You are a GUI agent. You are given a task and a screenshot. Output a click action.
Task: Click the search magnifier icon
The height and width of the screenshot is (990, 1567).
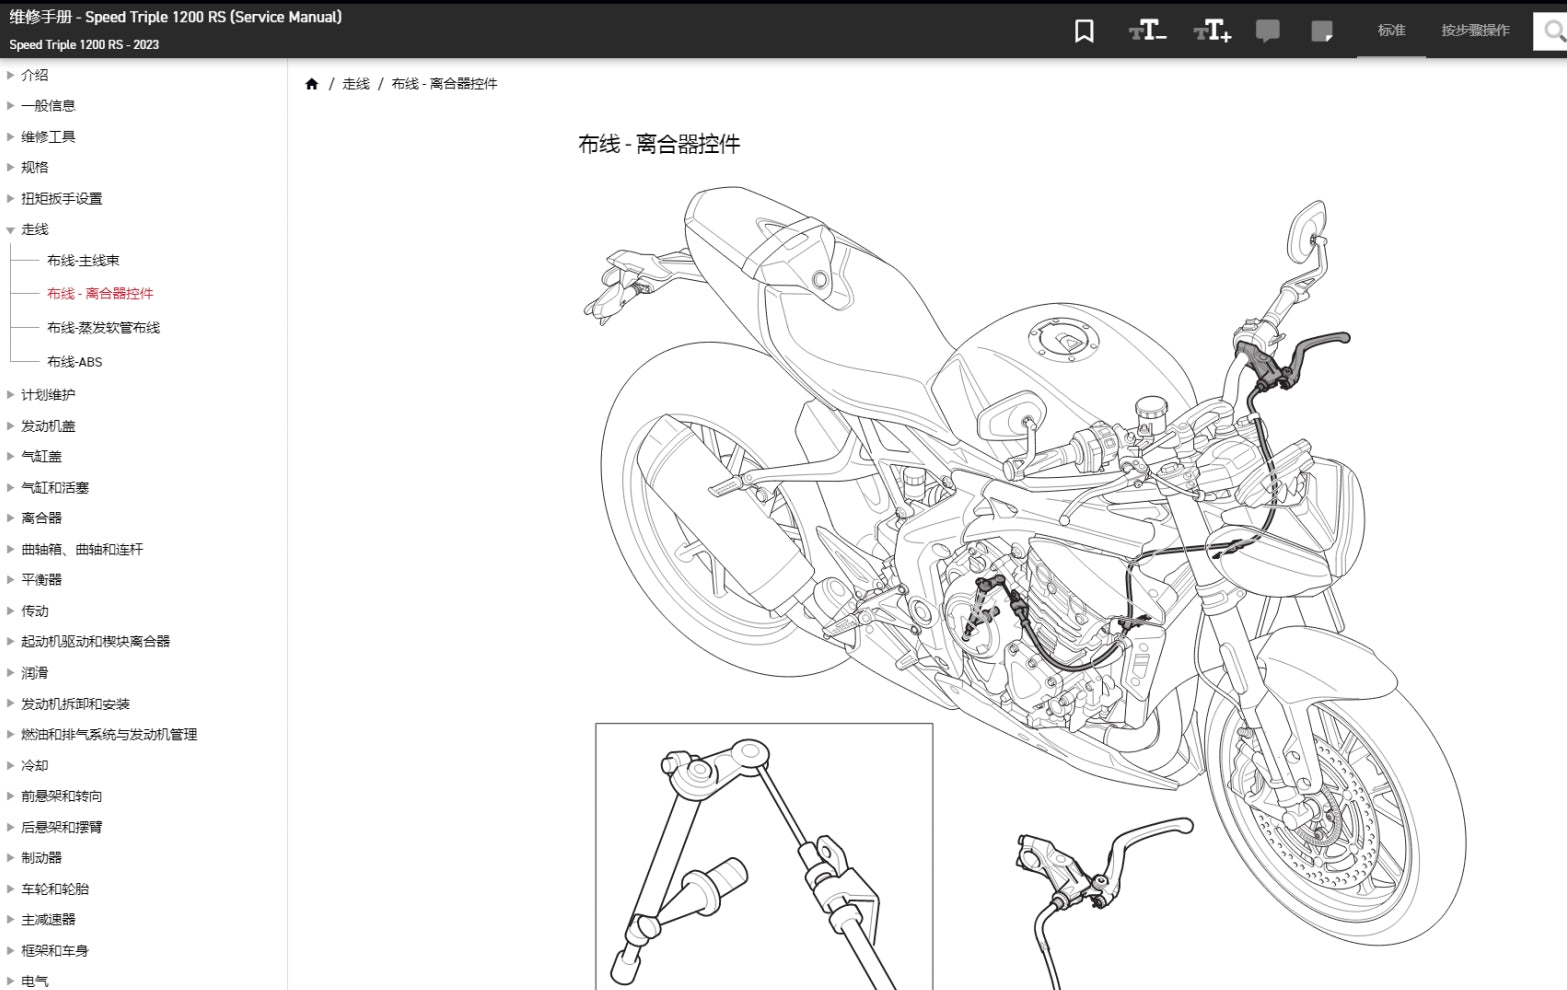coord(1554,31)
